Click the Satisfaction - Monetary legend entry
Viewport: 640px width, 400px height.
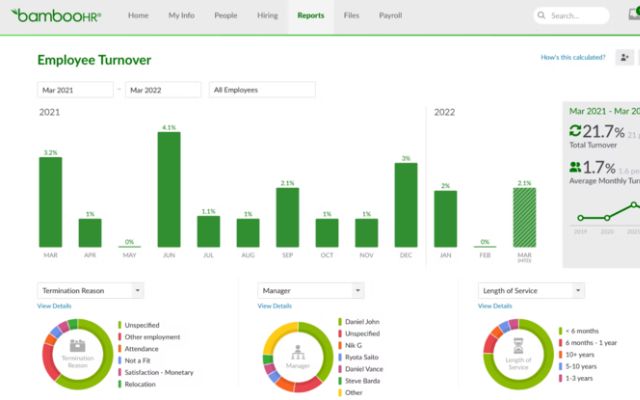pyautogui.click(x=156, y=372)
